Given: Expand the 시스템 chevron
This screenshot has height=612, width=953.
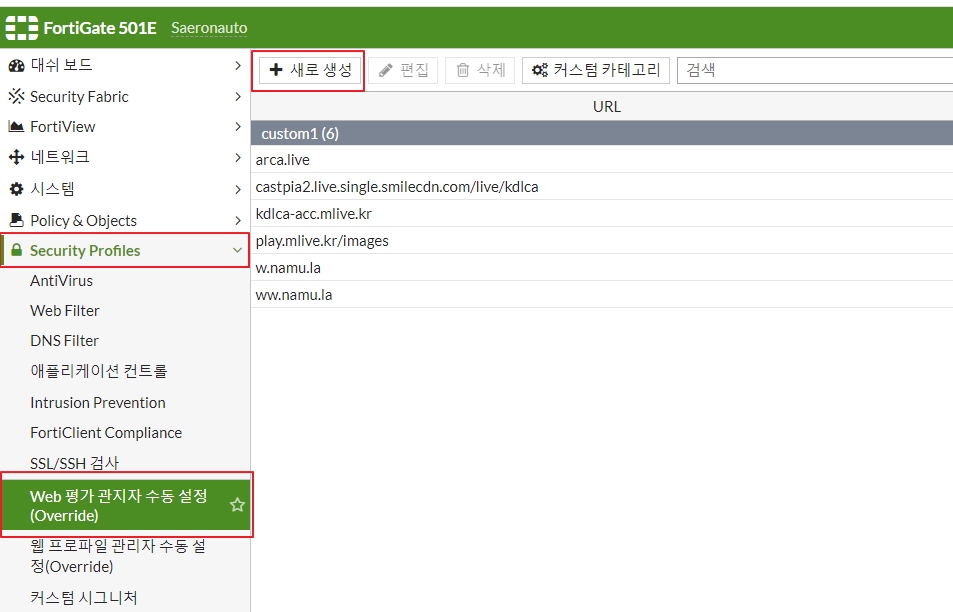Looking at the screenshot, I should point(238,190).
